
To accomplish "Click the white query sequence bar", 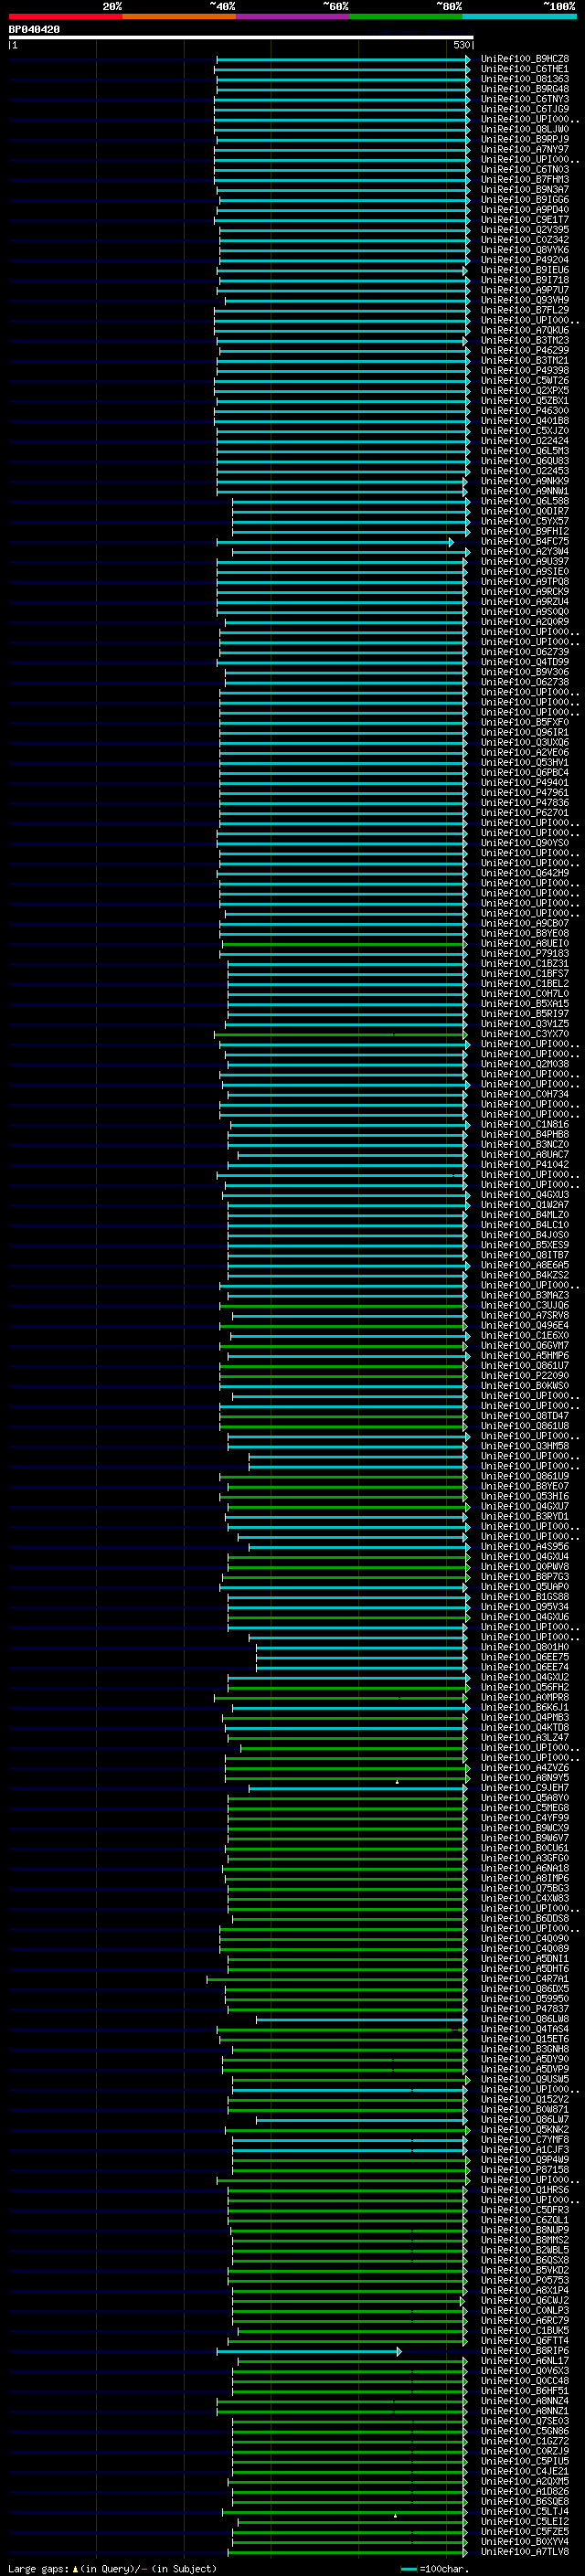I will tap(241, 38).
